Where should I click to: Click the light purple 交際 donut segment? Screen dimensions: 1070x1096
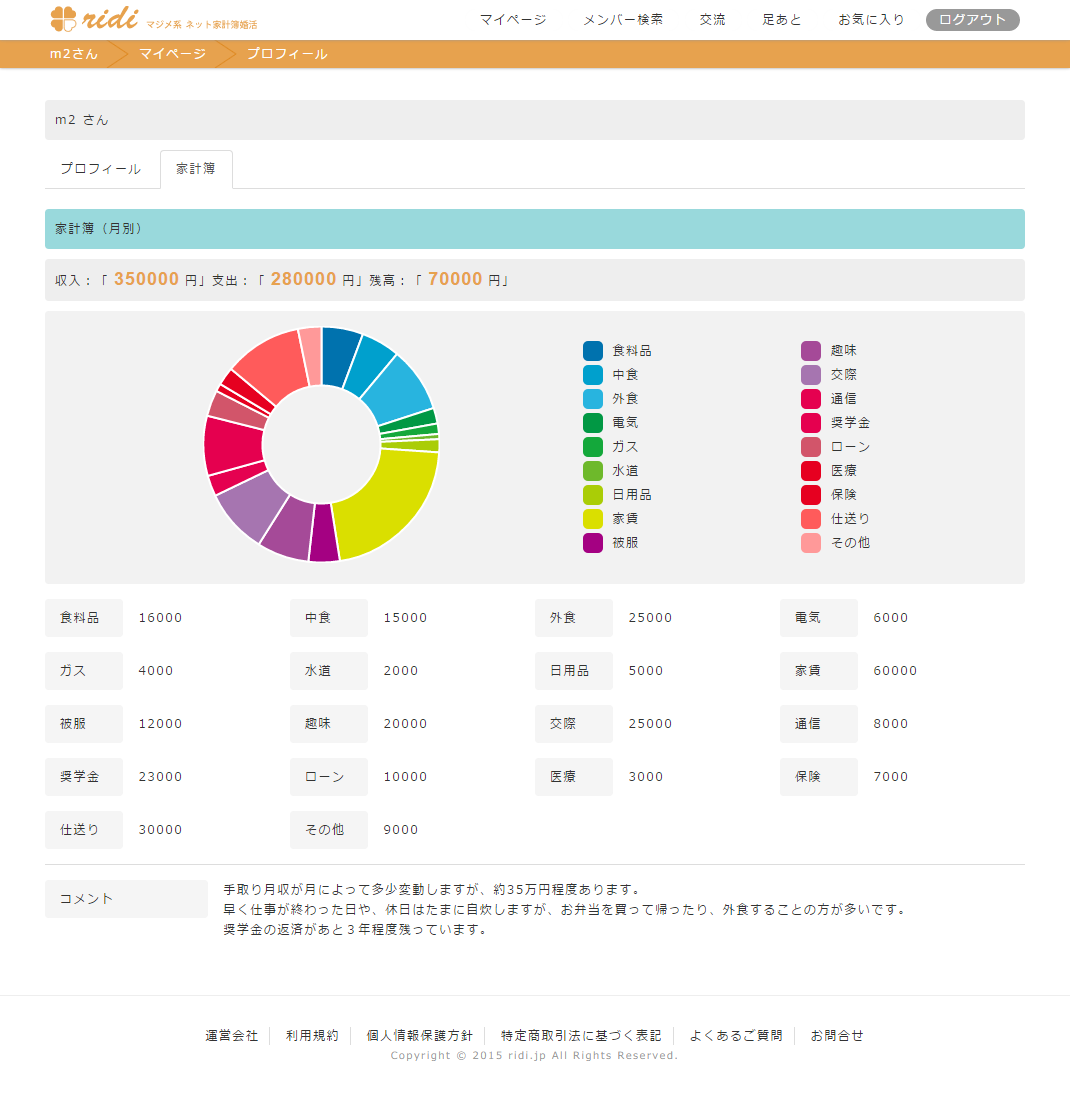pos(250,509)
